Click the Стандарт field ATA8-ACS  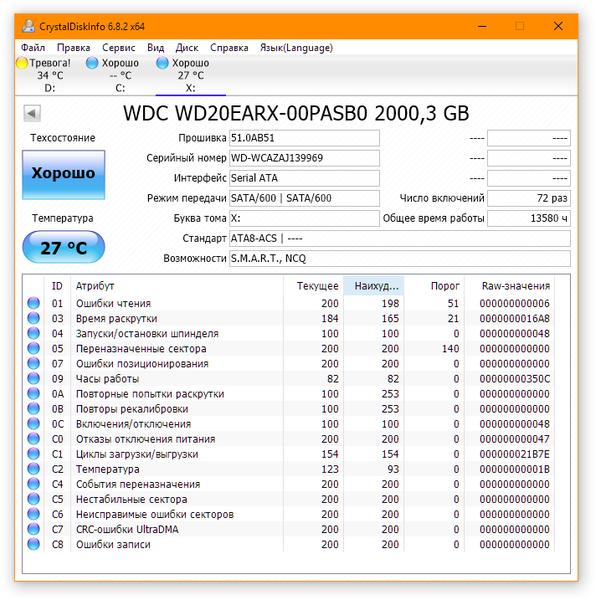[x=400, y=238]
